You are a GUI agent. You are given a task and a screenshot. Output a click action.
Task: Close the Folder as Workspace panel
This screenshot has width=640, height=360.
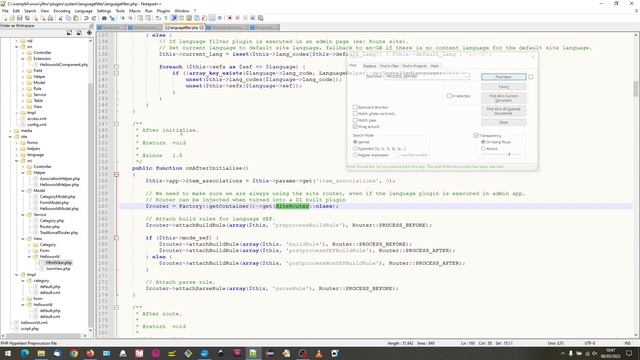click(x=91, y=26)
